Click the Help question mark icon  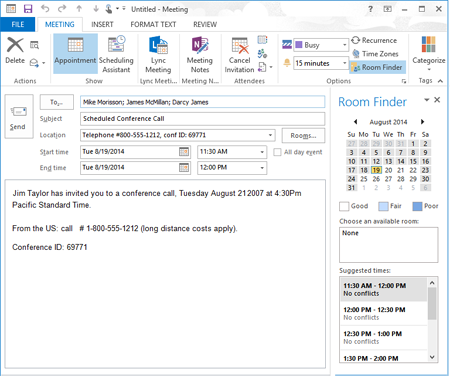click(x=370, y=9)
